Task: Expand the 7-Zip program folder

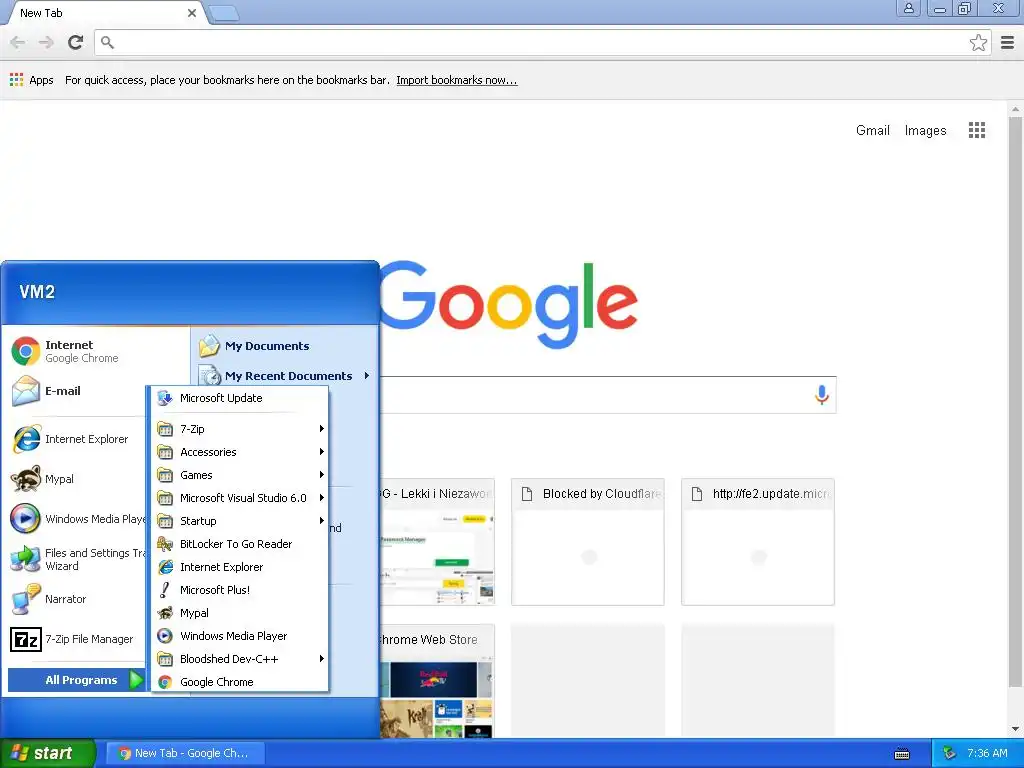Action: click(x=240, y=429)
